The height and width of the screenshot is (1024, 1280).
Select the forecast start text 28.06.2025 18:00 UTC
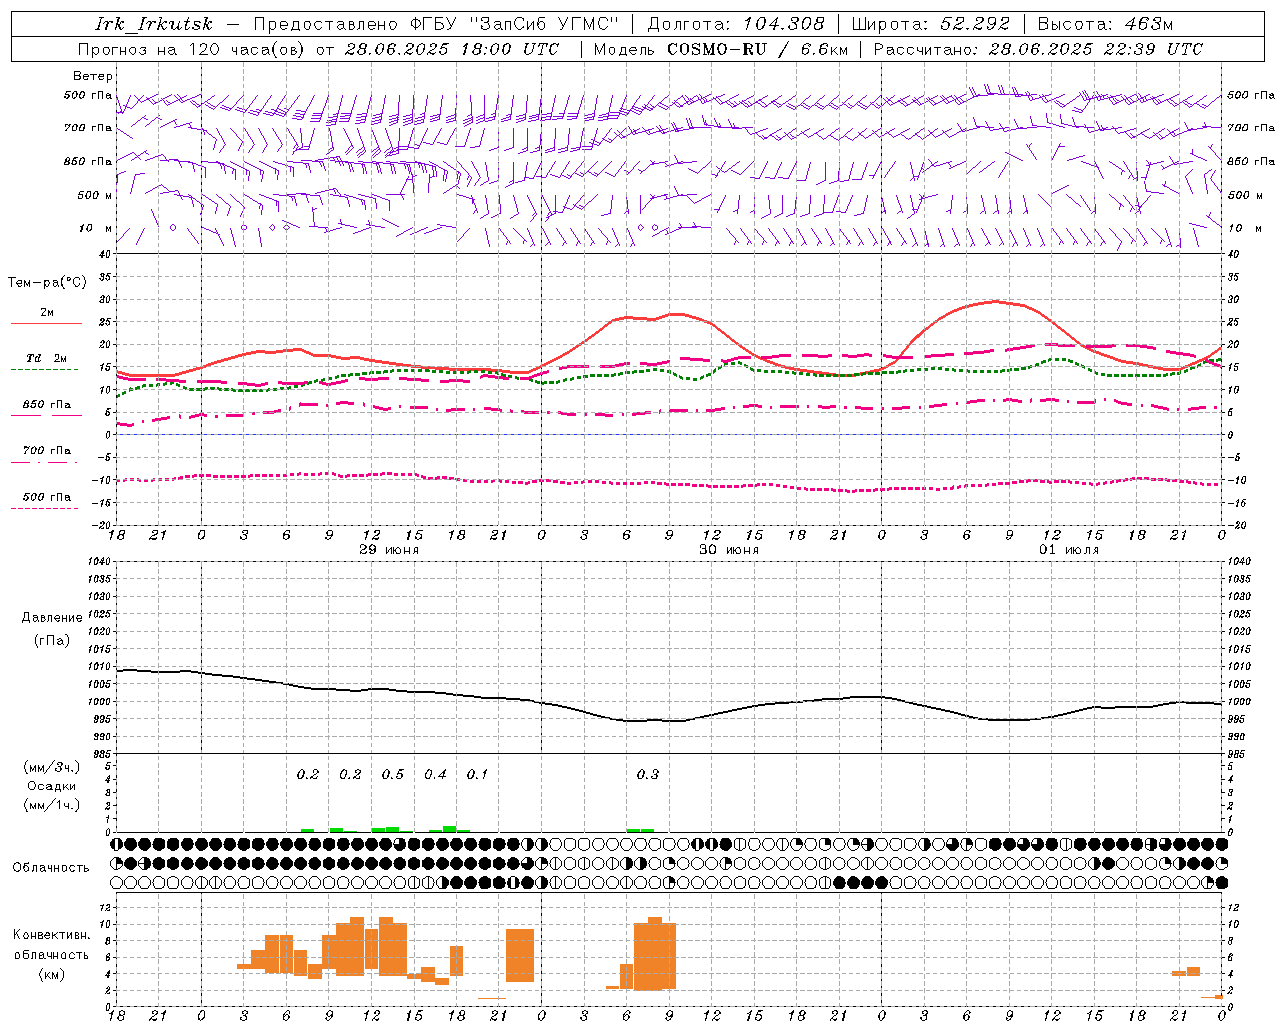(452, 49)
